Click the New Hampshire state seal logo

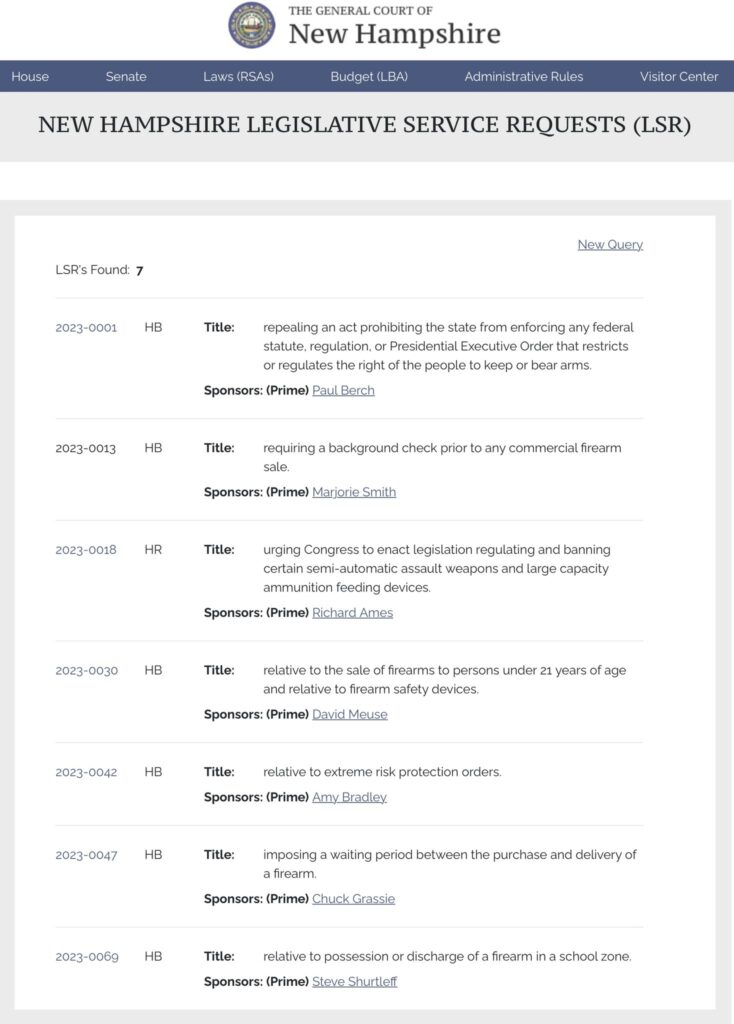(251, 26)
